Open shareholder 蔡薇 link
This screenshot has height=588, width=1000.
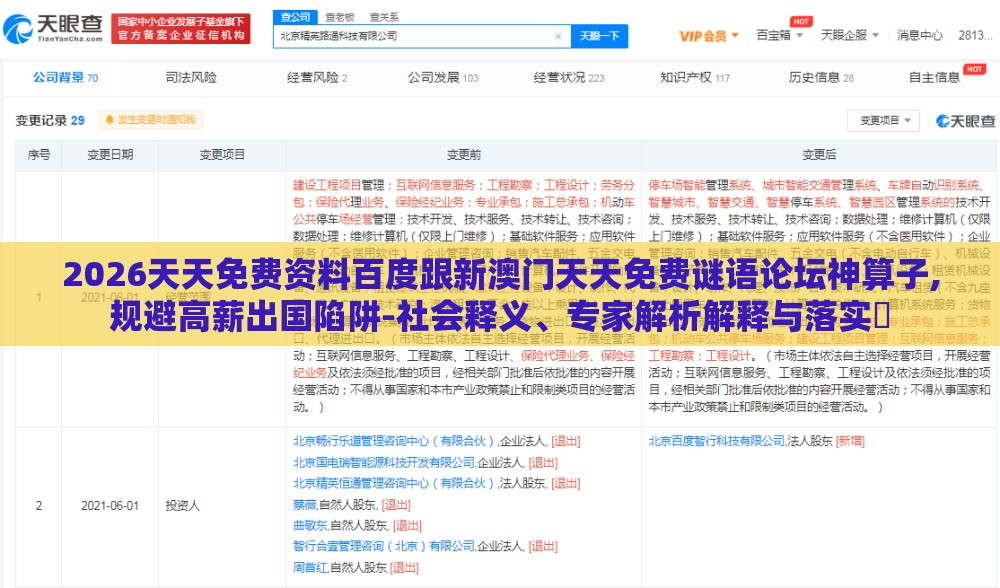click(305, 505)
